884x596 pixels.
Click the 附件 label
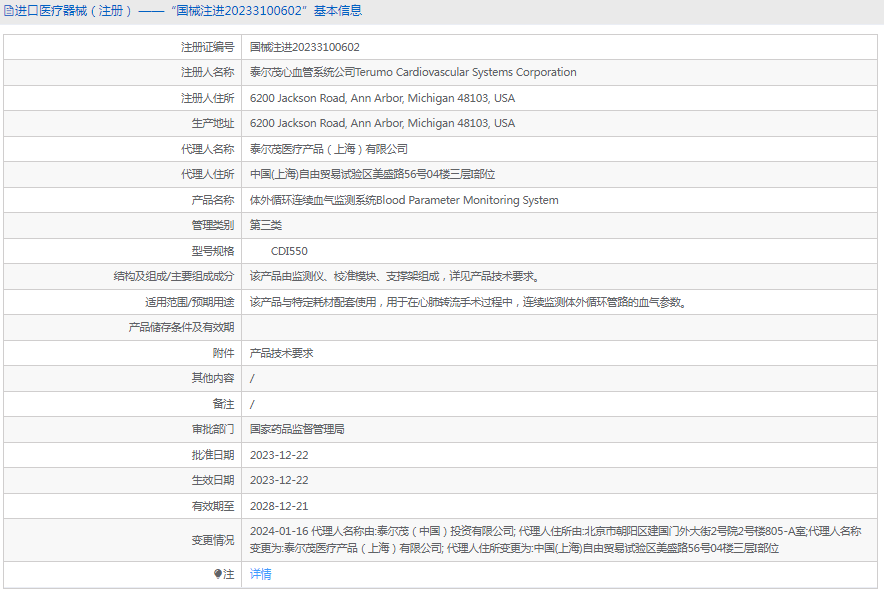point(223,353)
